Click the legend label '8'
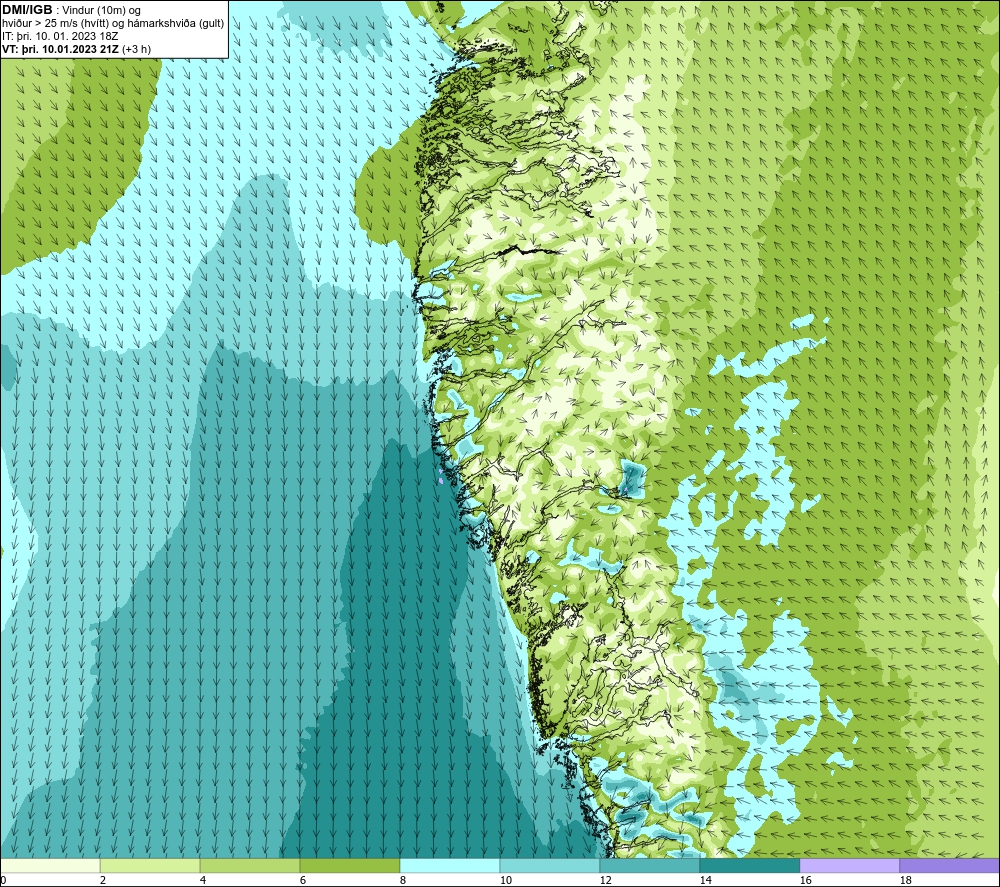1000x887 pixels. [403, 881]
